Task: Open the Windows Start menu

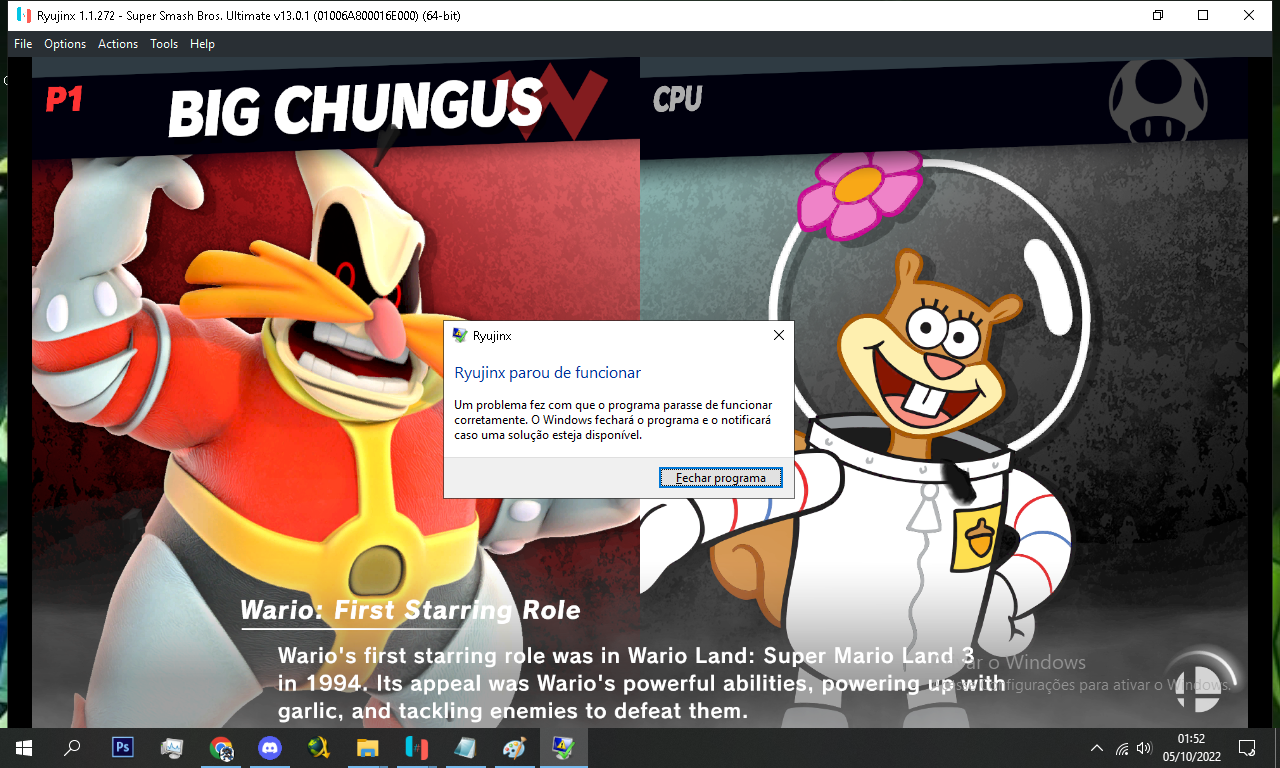Action: (24, 748)
